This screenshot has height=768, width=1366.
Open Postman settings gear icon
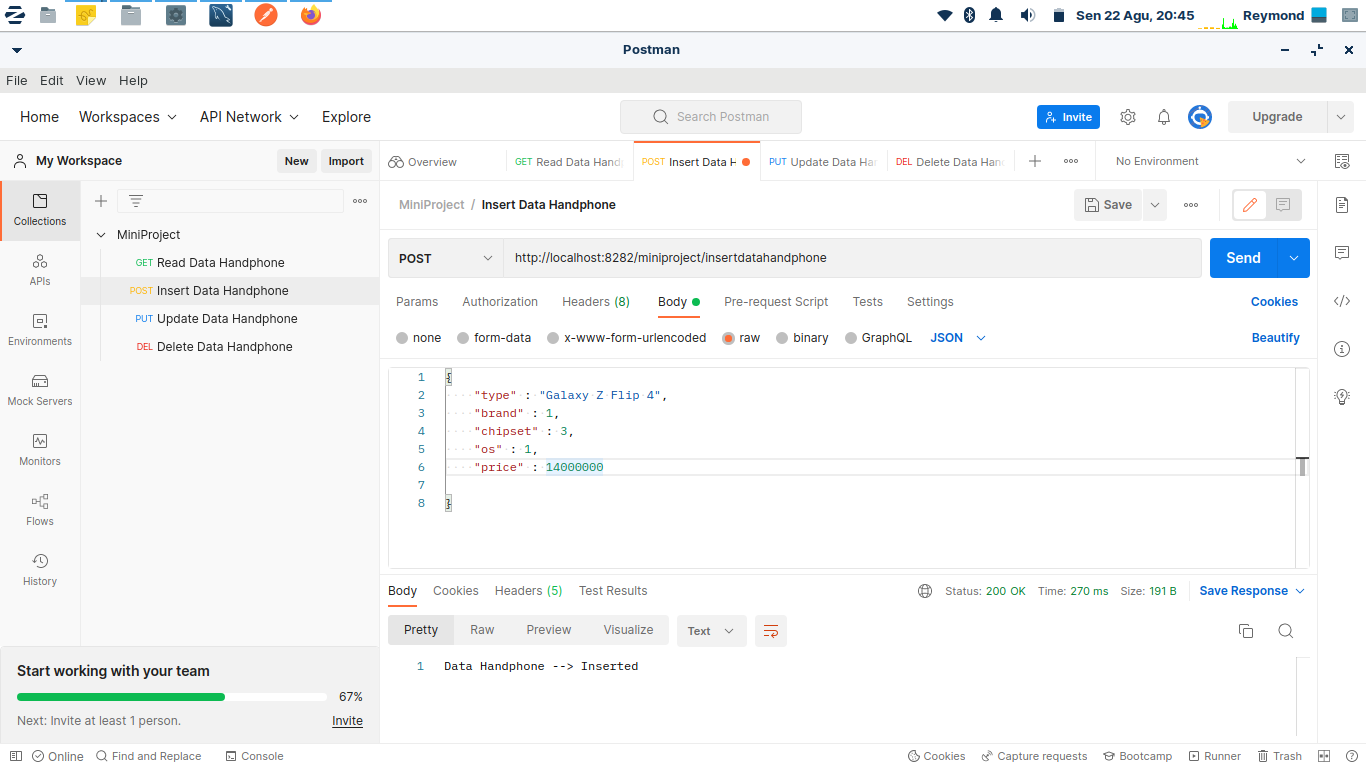[x=1128, y=117]
